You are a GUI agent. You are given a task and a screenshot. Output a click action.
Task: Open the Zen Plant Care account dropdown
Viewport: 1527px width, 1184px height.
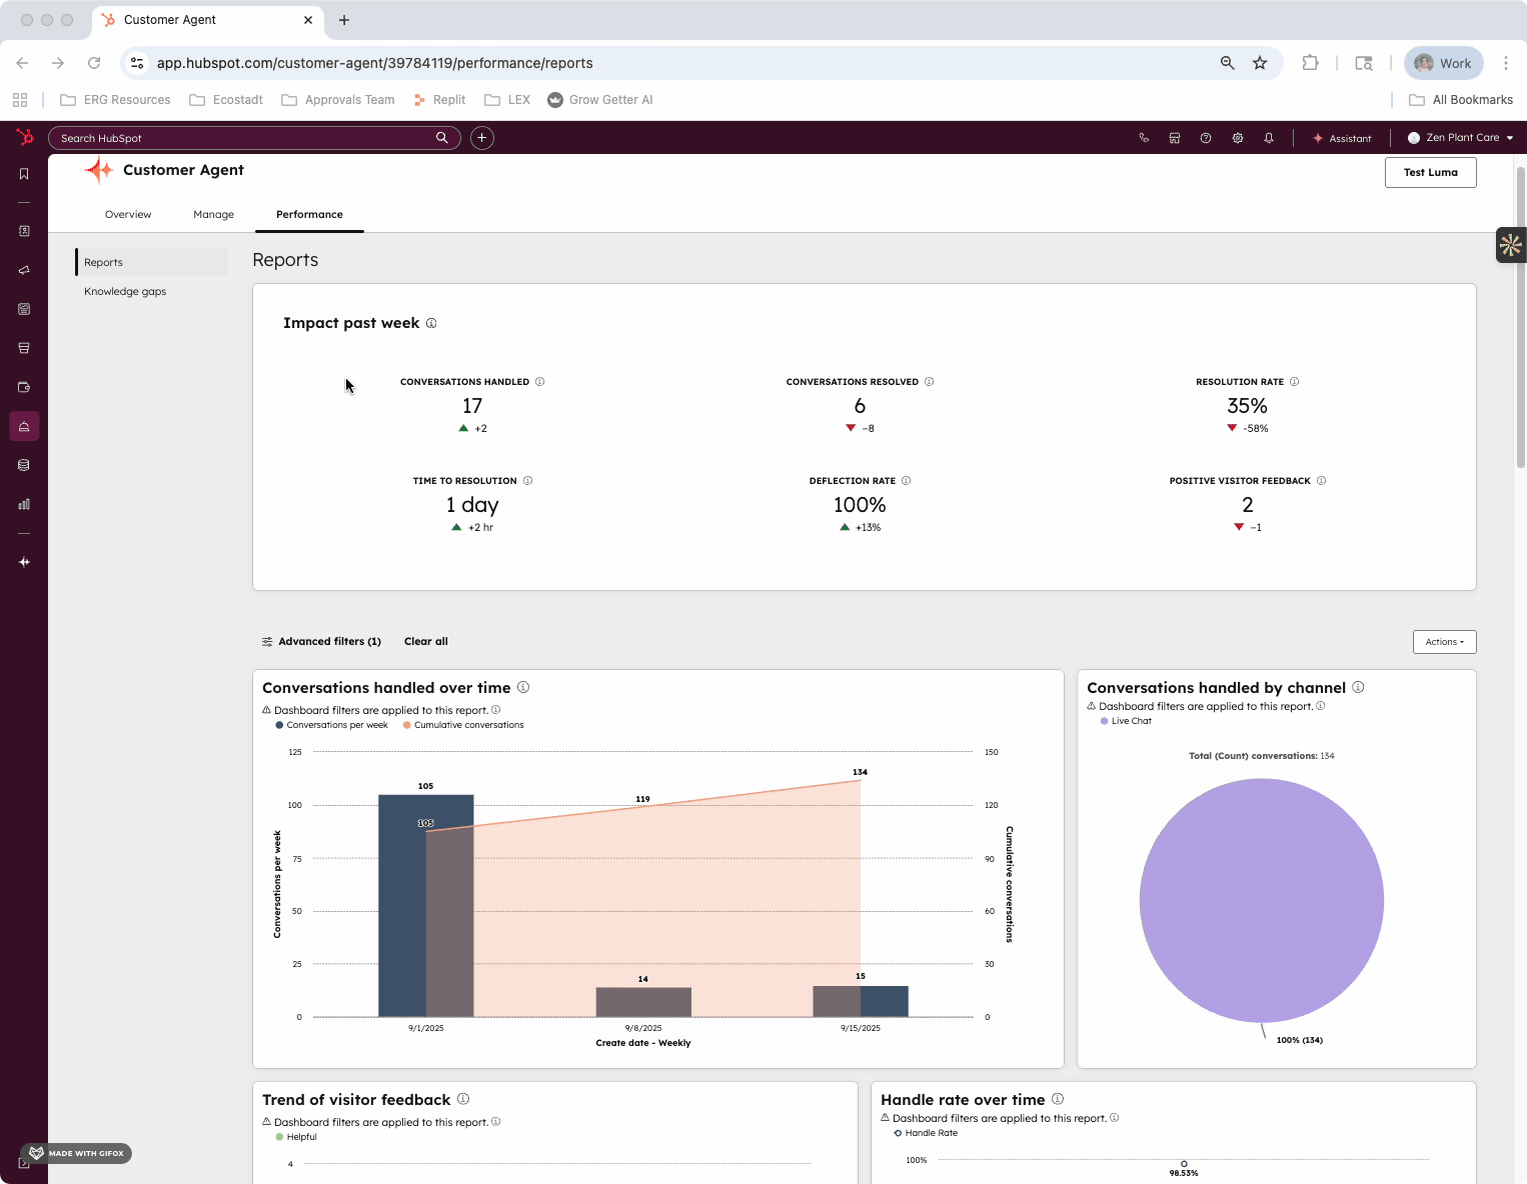click(1459, 138)
